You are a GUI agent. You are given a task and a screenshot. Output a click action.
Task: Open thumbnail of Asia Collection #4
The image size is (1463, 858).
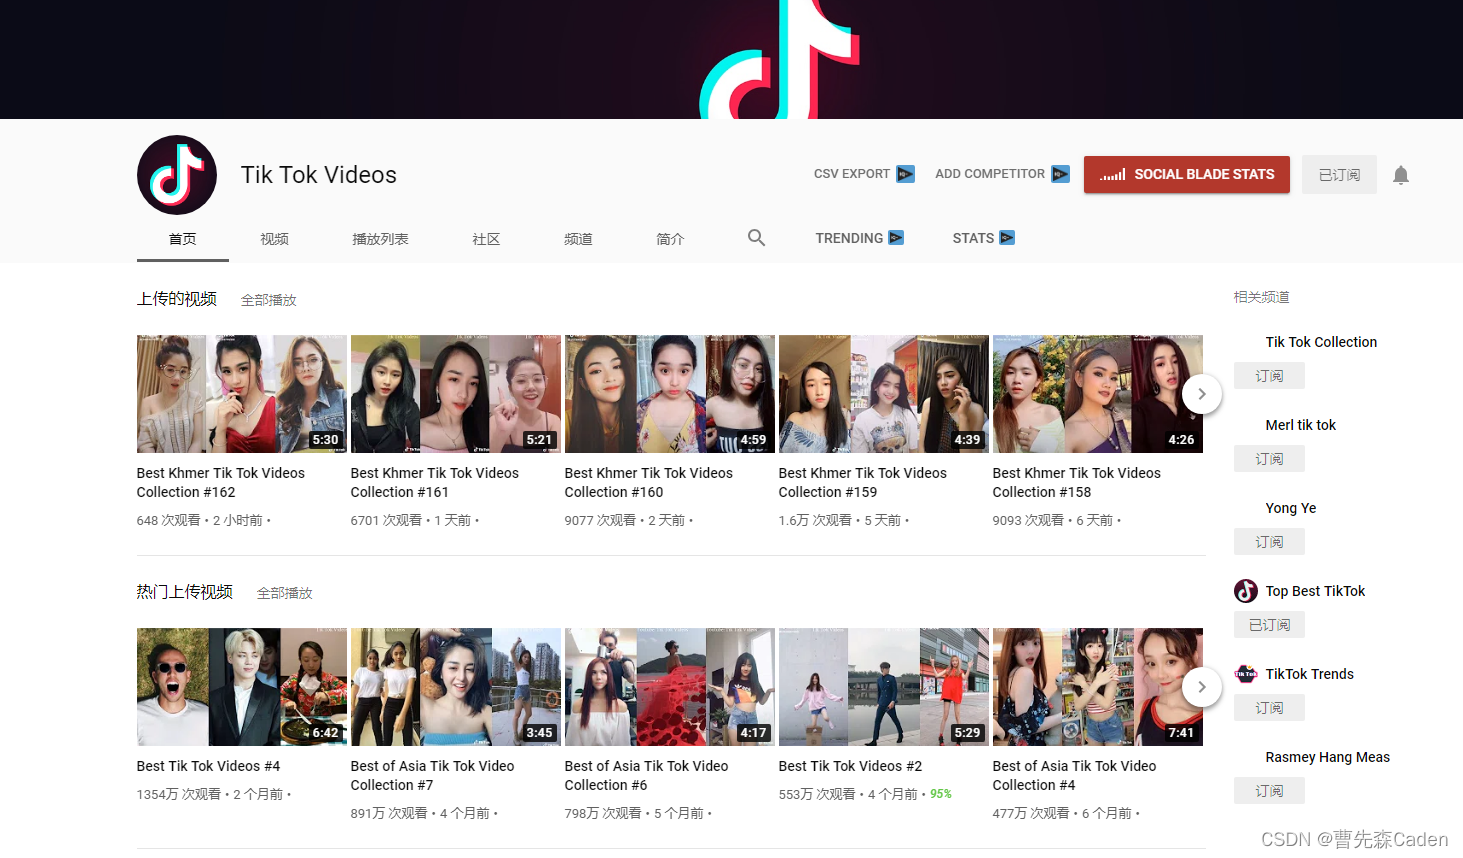pyautogui.click(x=1098, y=687)
